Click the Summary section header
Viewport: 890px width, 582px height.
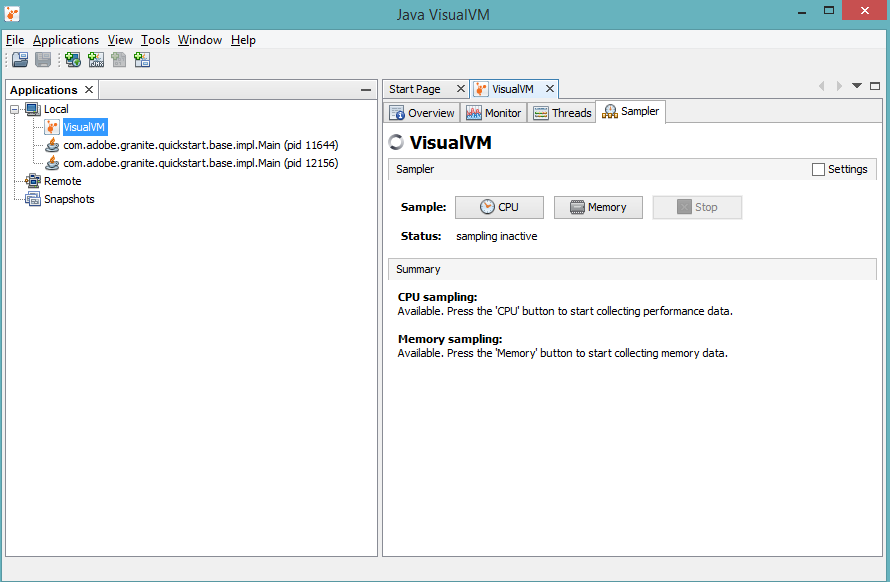click(632, 269)
